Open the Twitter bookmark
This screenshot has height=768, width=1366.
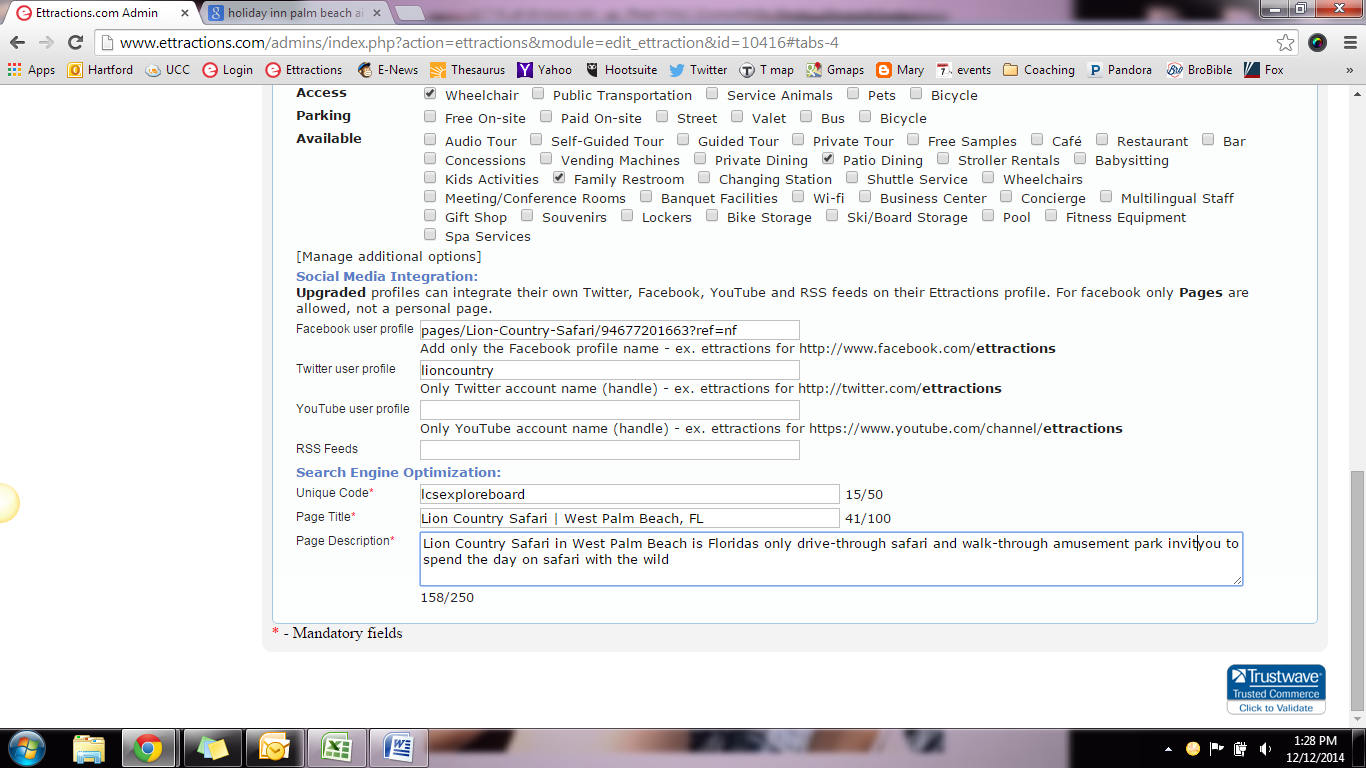pos(697,70)
